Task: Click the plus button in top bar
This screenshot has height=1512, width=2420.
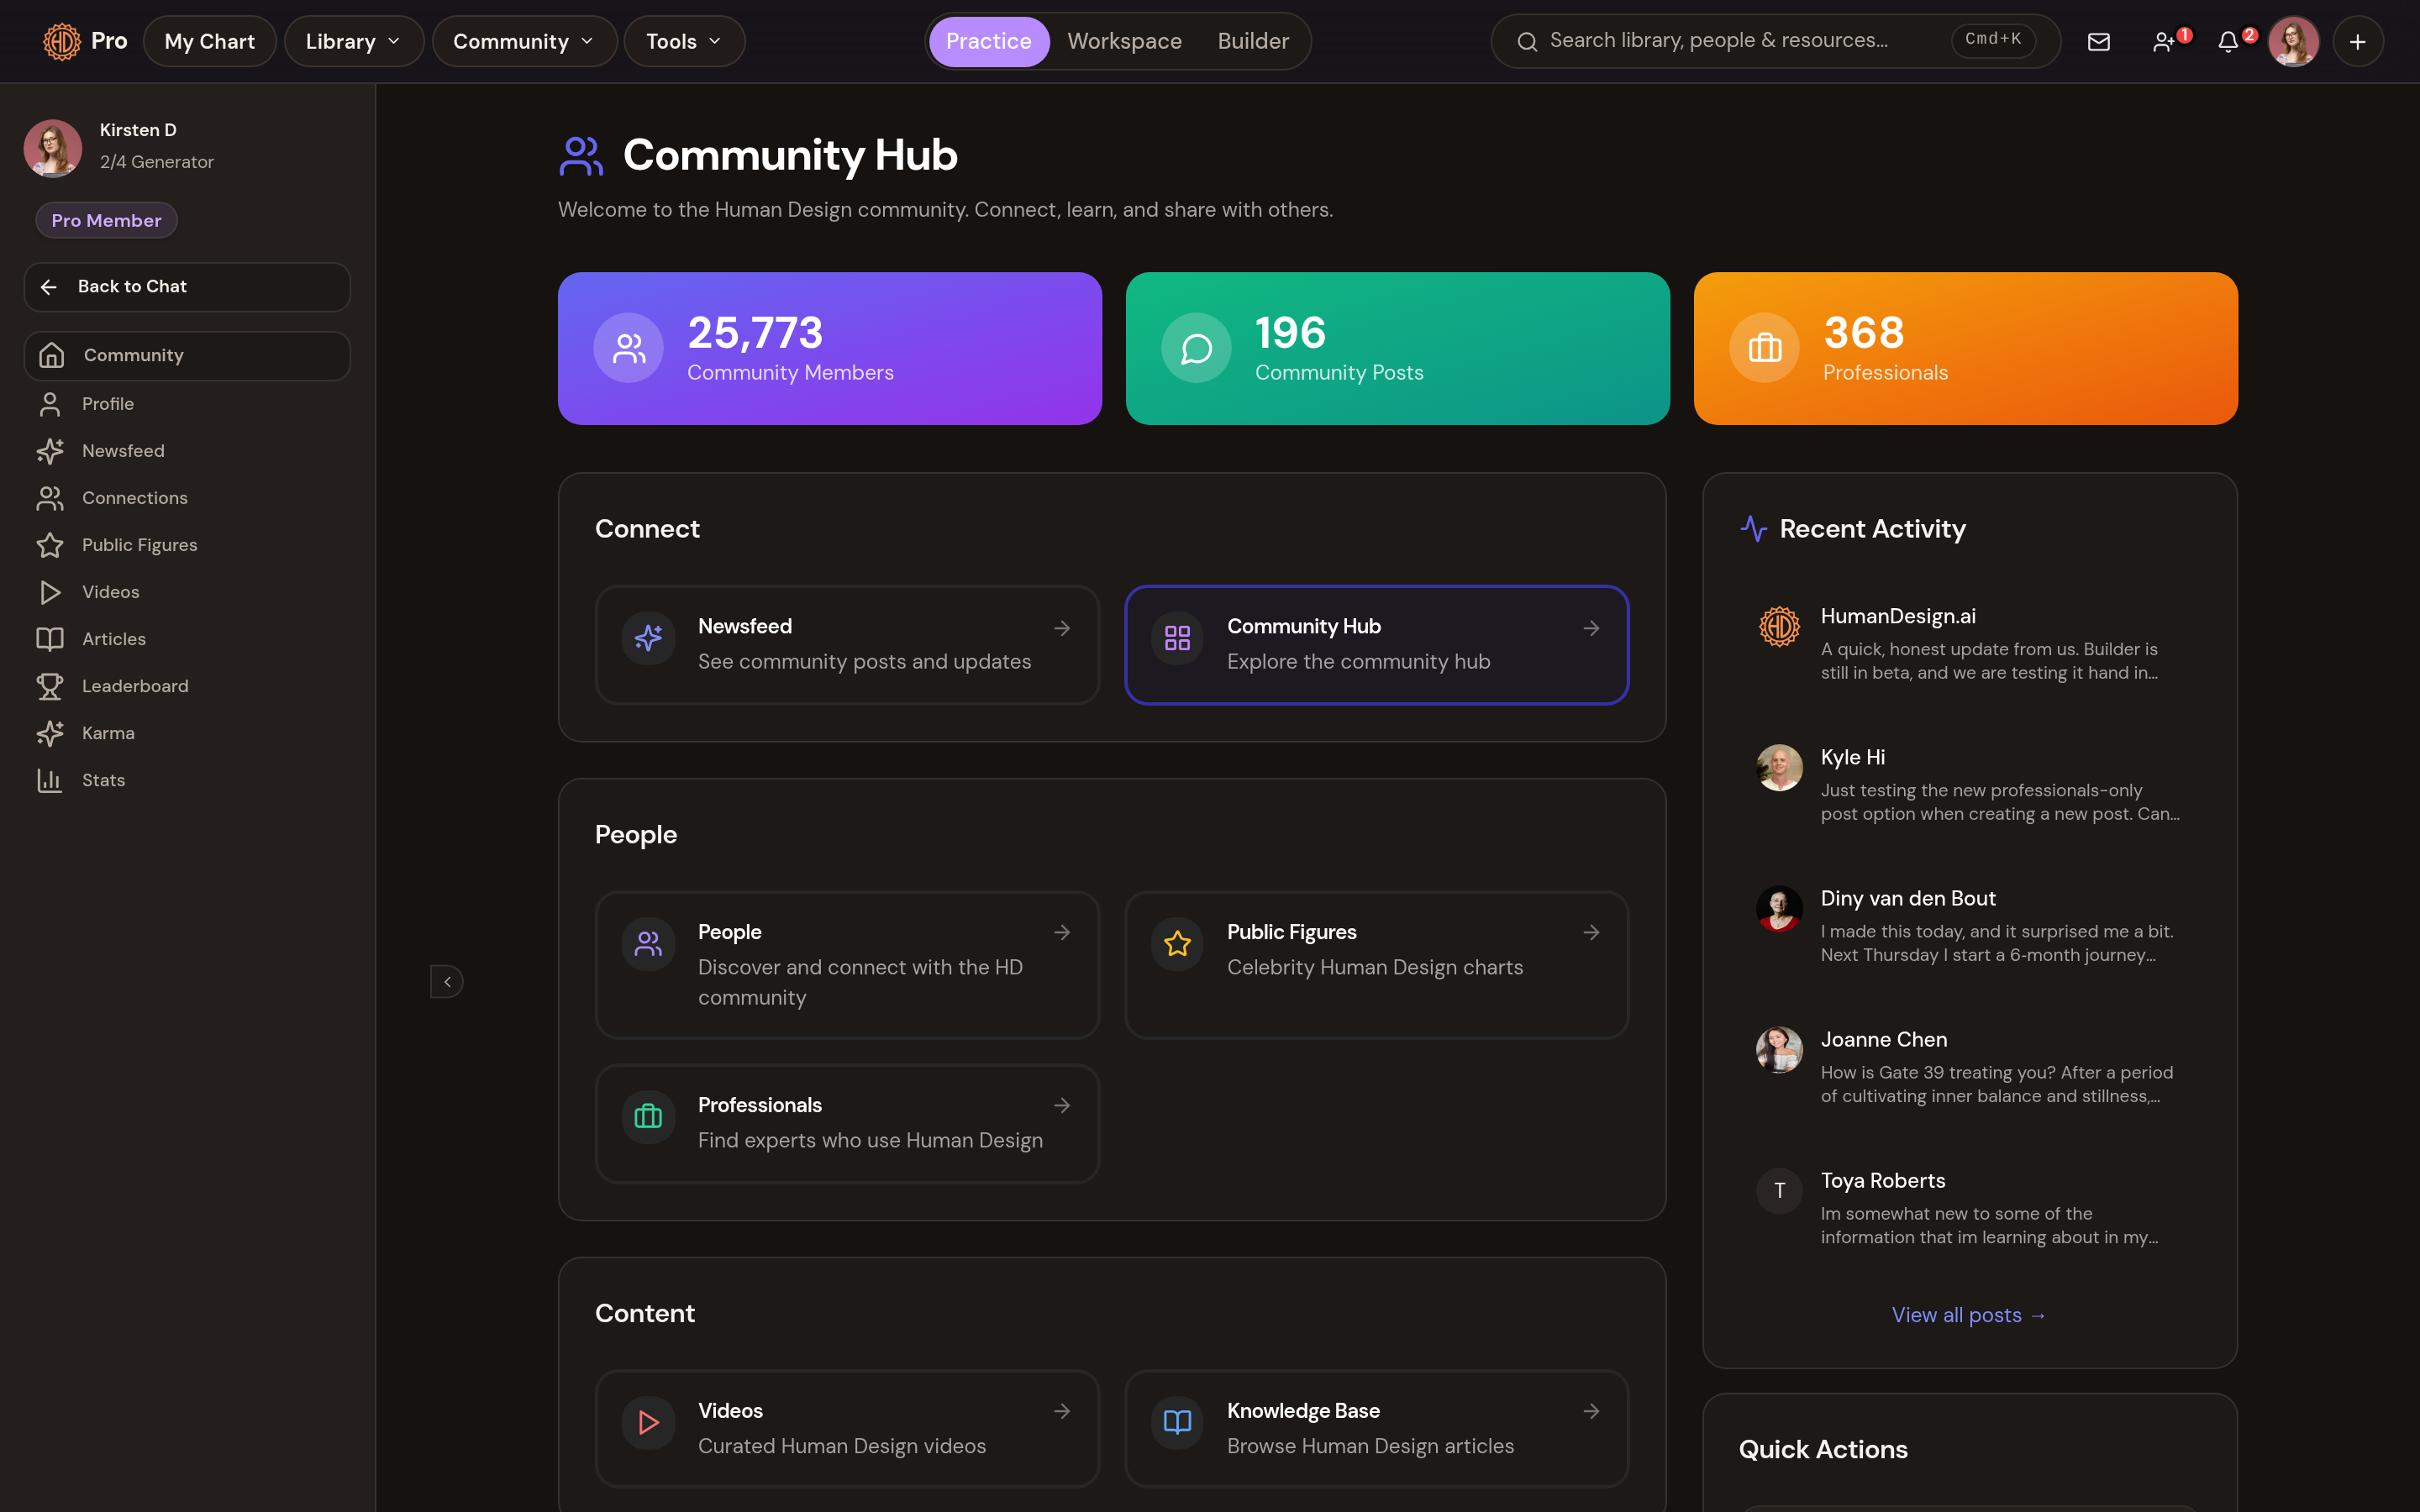Action: coord(2358,41)
